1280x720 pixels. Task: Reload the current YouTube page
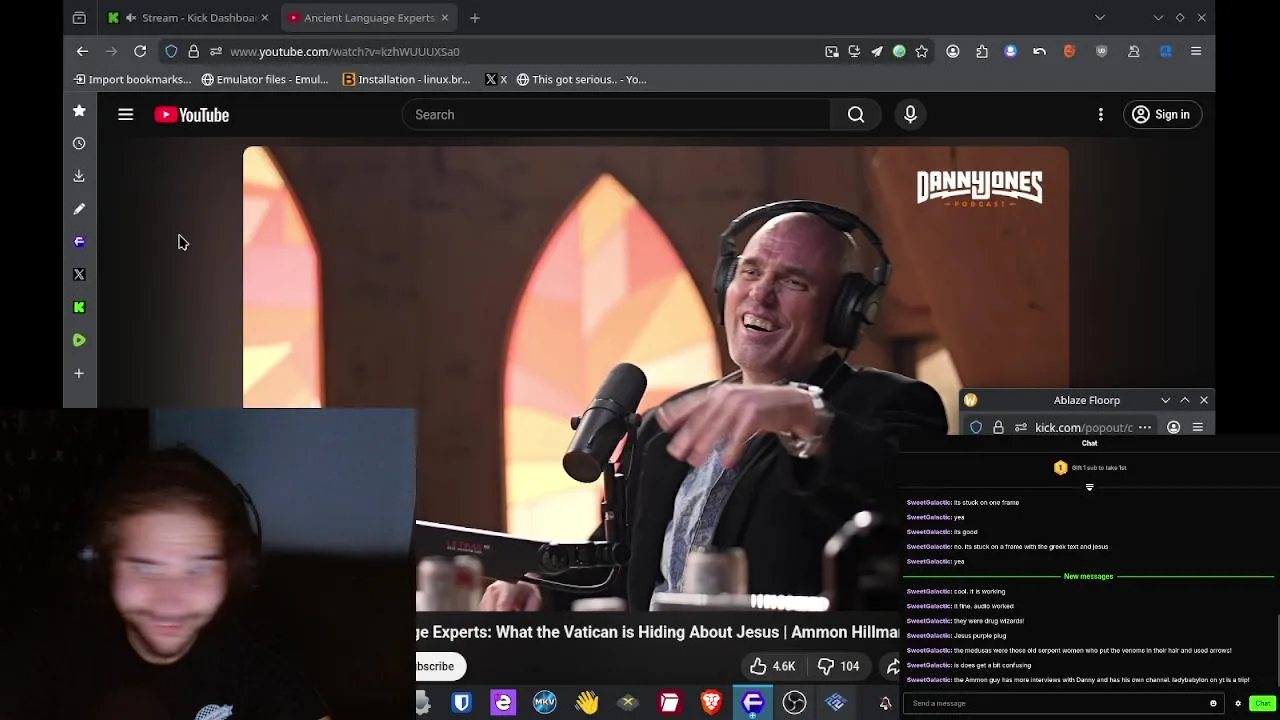(140, 51)
